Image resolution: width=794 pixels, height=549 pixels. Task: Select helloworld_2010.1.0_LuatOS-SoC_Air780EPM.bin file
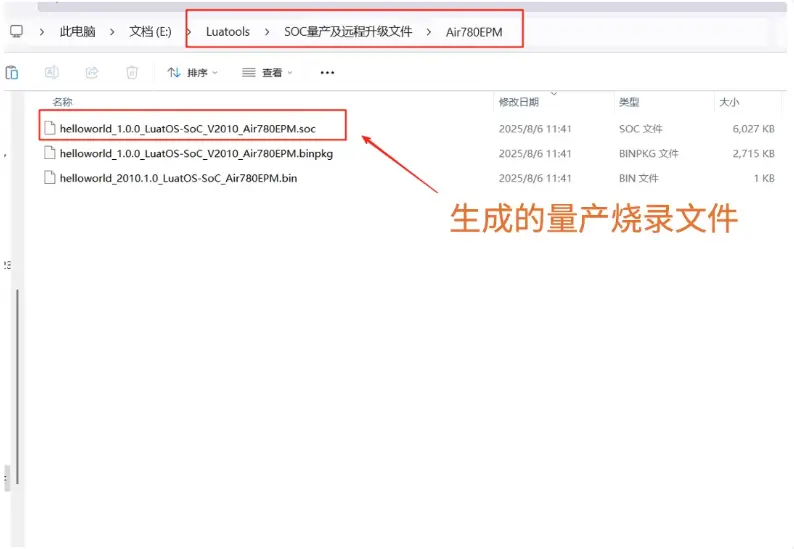[178, 178]
